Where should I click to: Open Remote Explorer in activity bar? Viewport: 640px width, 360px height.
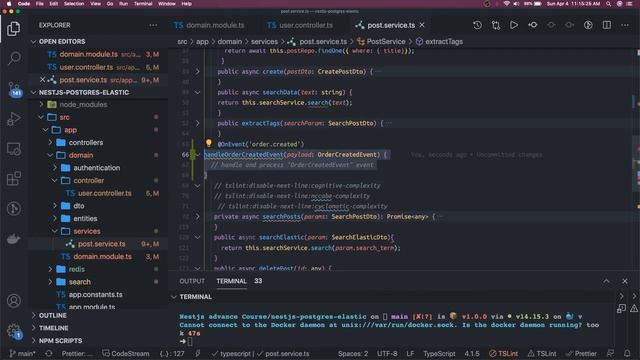click(13, 149)
